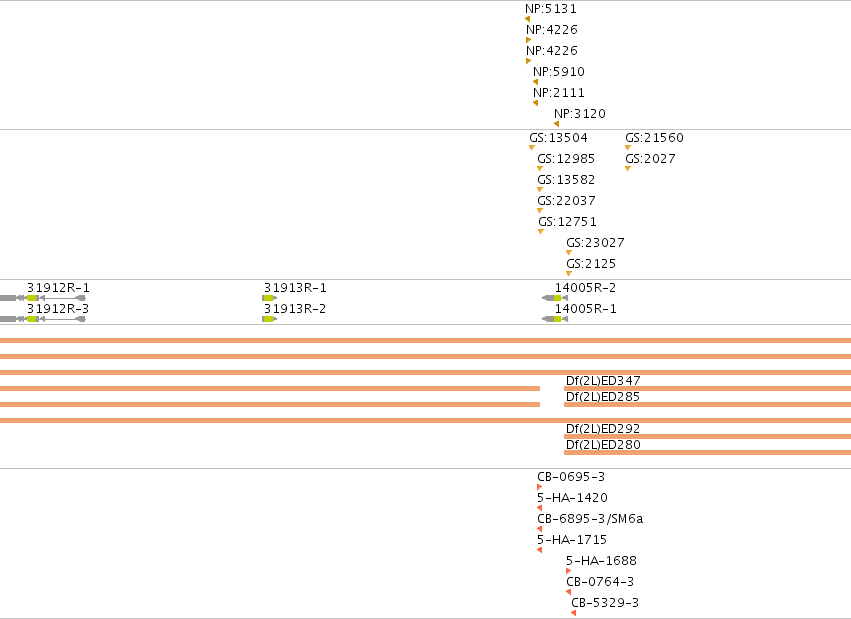Click the CB-6895-3/SM6a label
Viewport: 851px width, 619px height.
click(590, 519)
